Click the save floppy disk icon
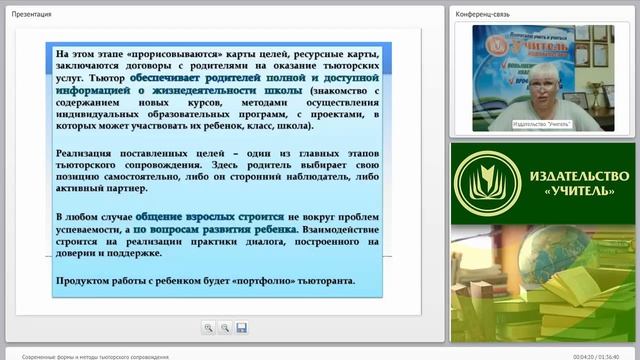 pyautogui.click(x=242, y=328)
